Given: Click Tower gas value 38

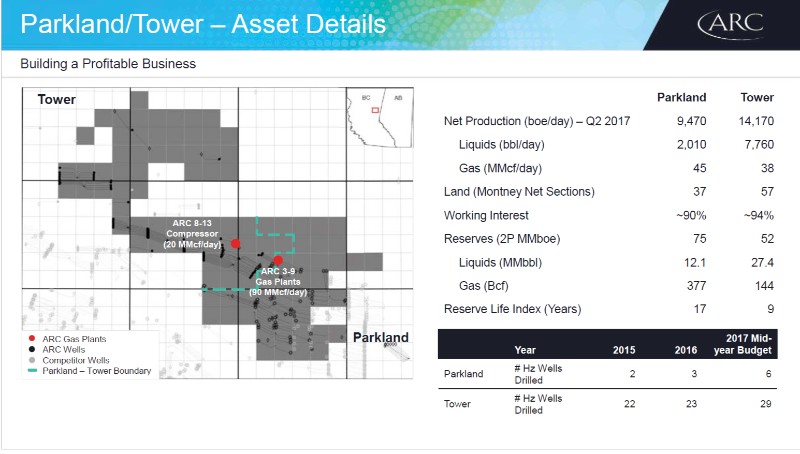Looking at the screenshot, I should click(767, 168).
